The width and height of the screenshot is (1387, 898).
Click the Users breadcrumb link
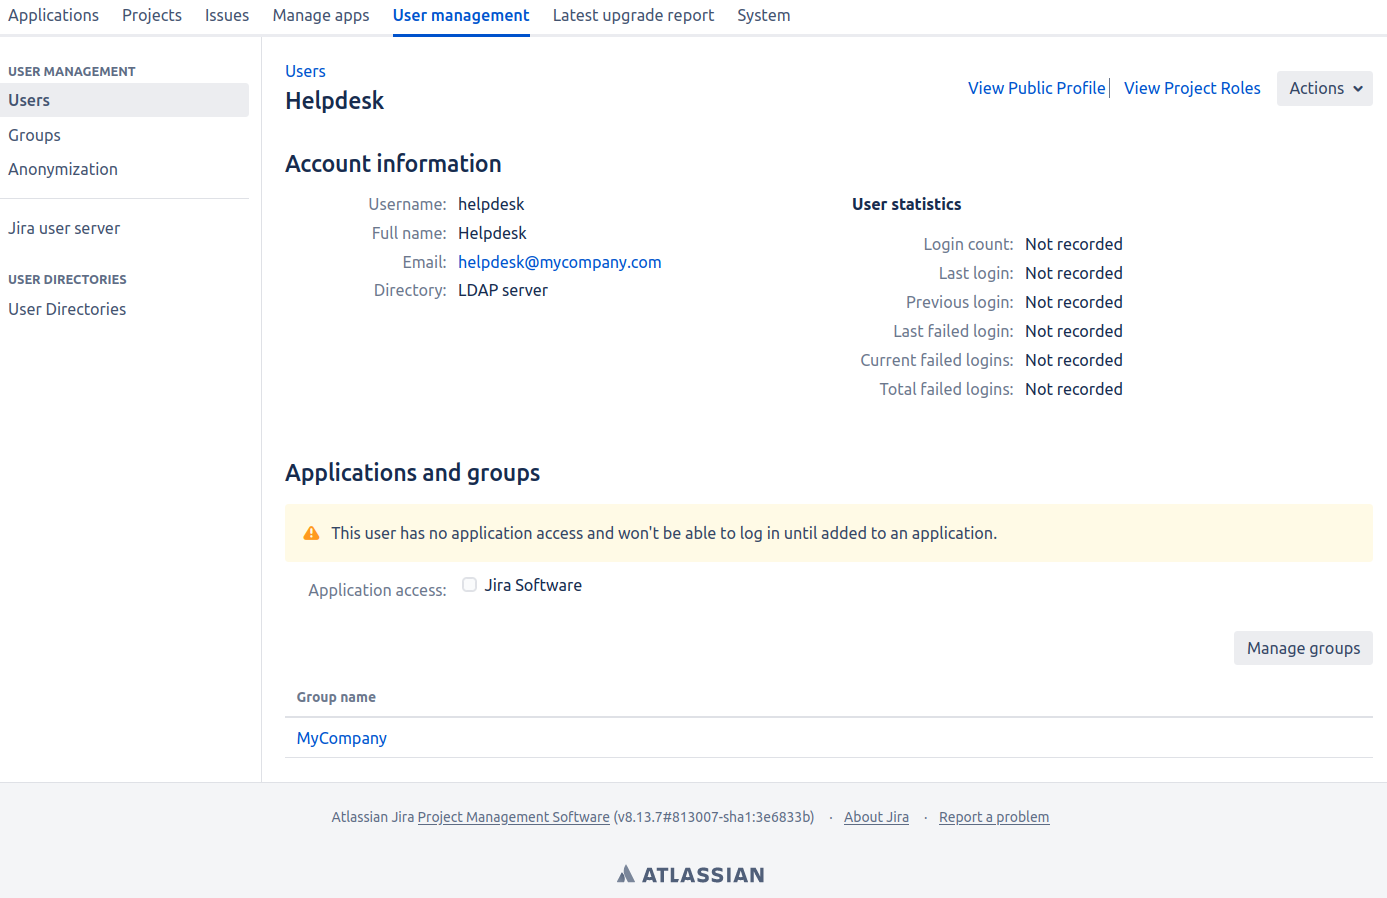pyautogui.click(x=305, y=71)
